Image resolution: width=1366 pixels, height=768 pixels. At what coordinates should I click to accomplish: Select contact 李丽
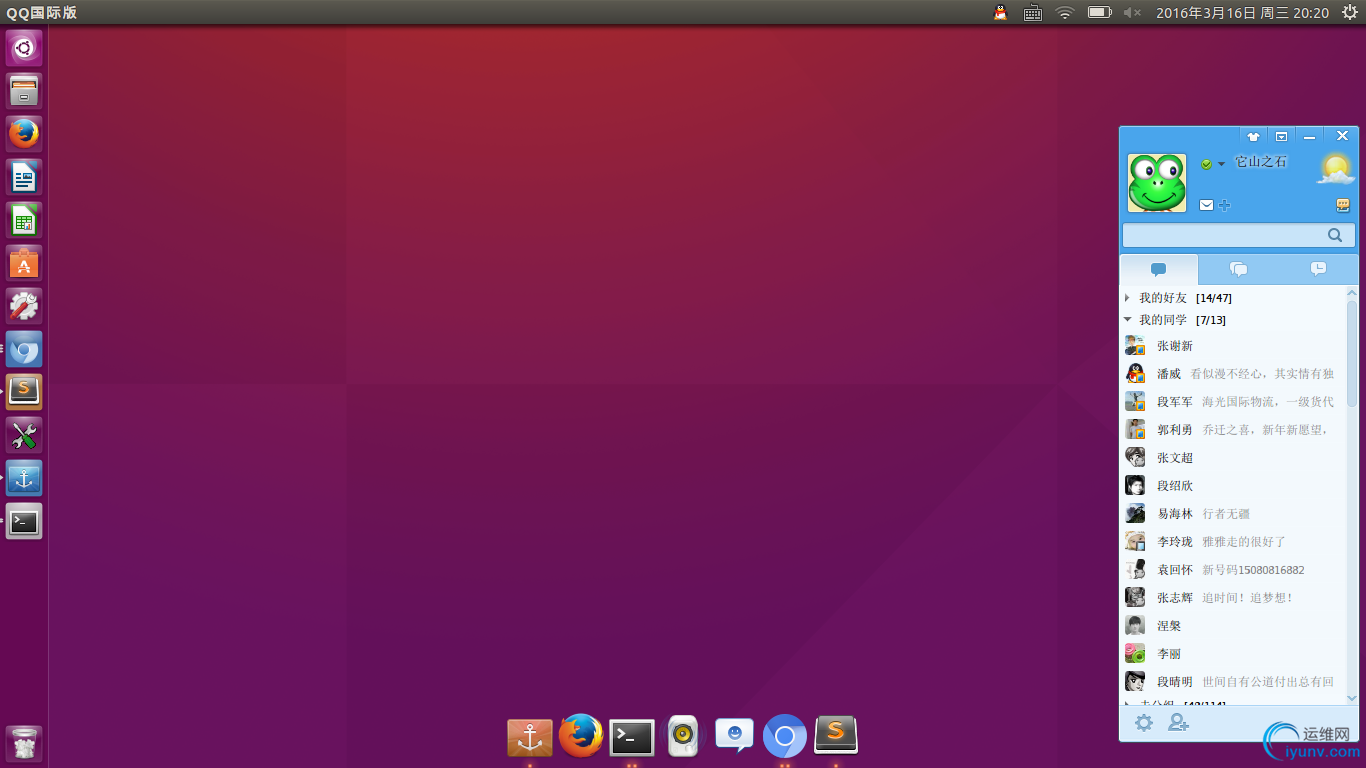tap(1233, 654)
